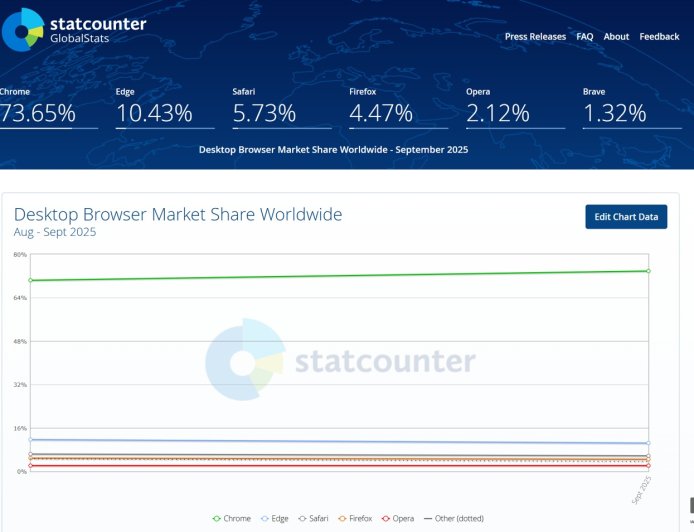Toggle Chrome series in chart legend
This screenshot has width=694, height=532.
click(x=232, y=518)
